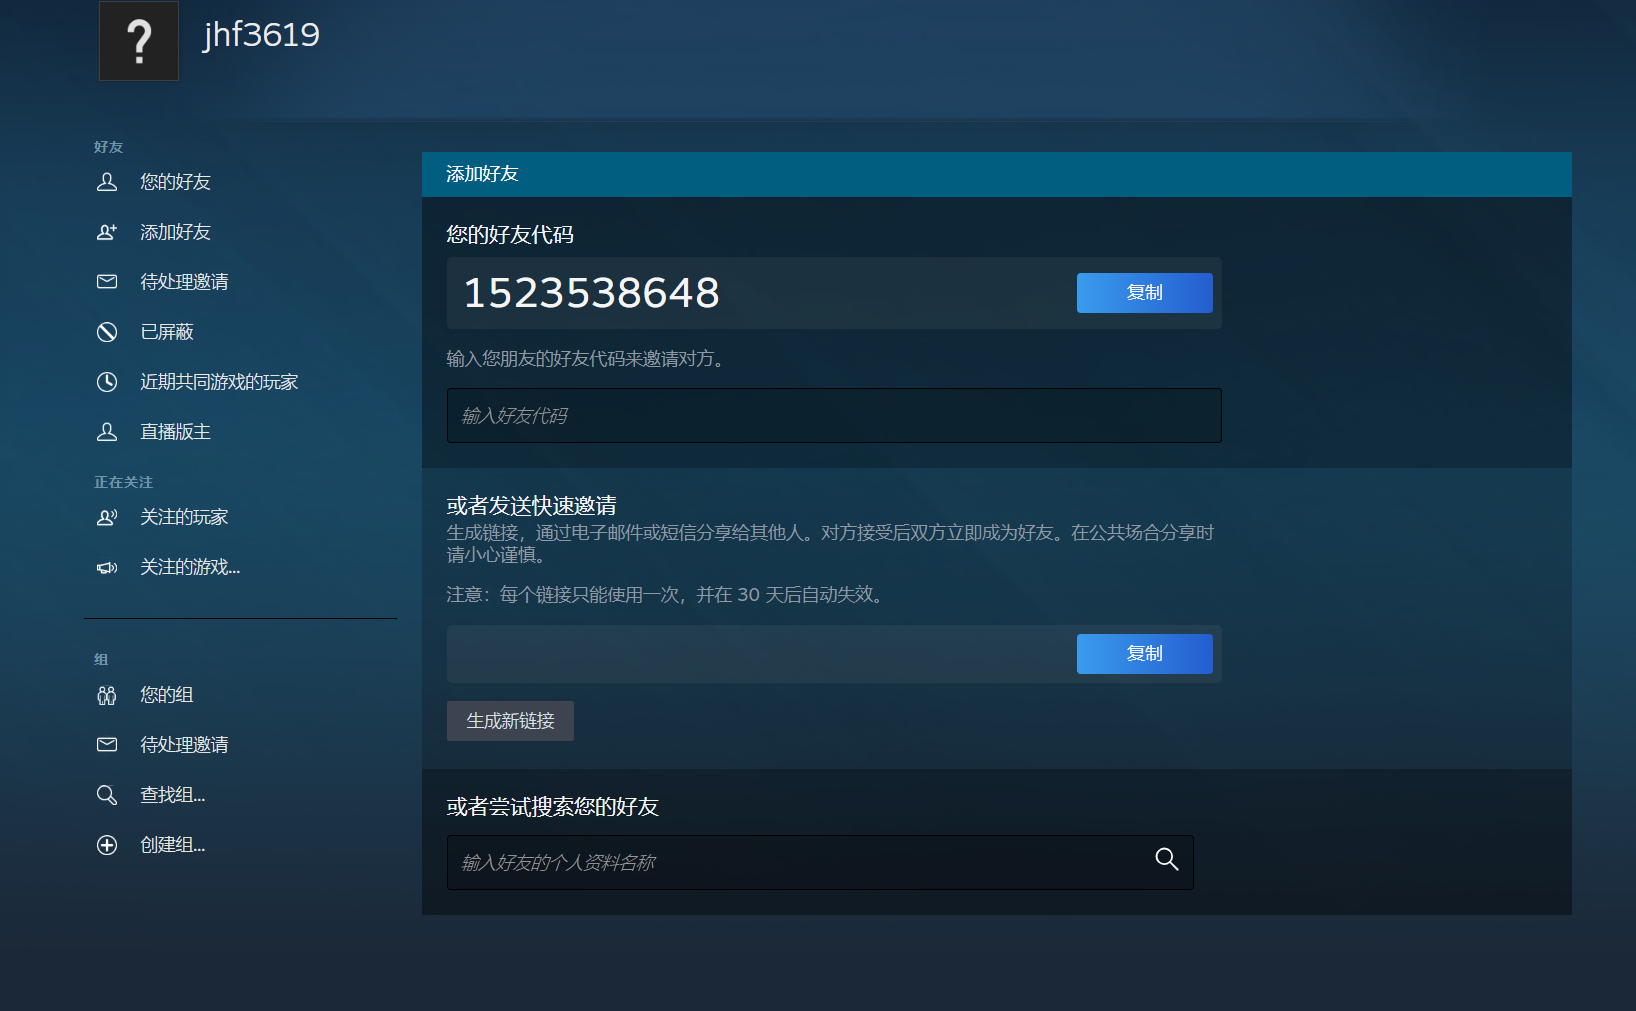Focus the 输入好友代码 input field
This screenshot has width=1636, height=1011.
click(x=833, y=416)
